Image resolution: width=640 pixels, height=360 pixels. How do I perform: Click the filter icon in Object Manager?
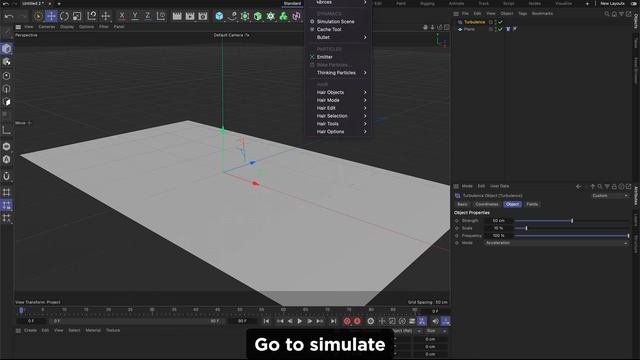point(621,14)
